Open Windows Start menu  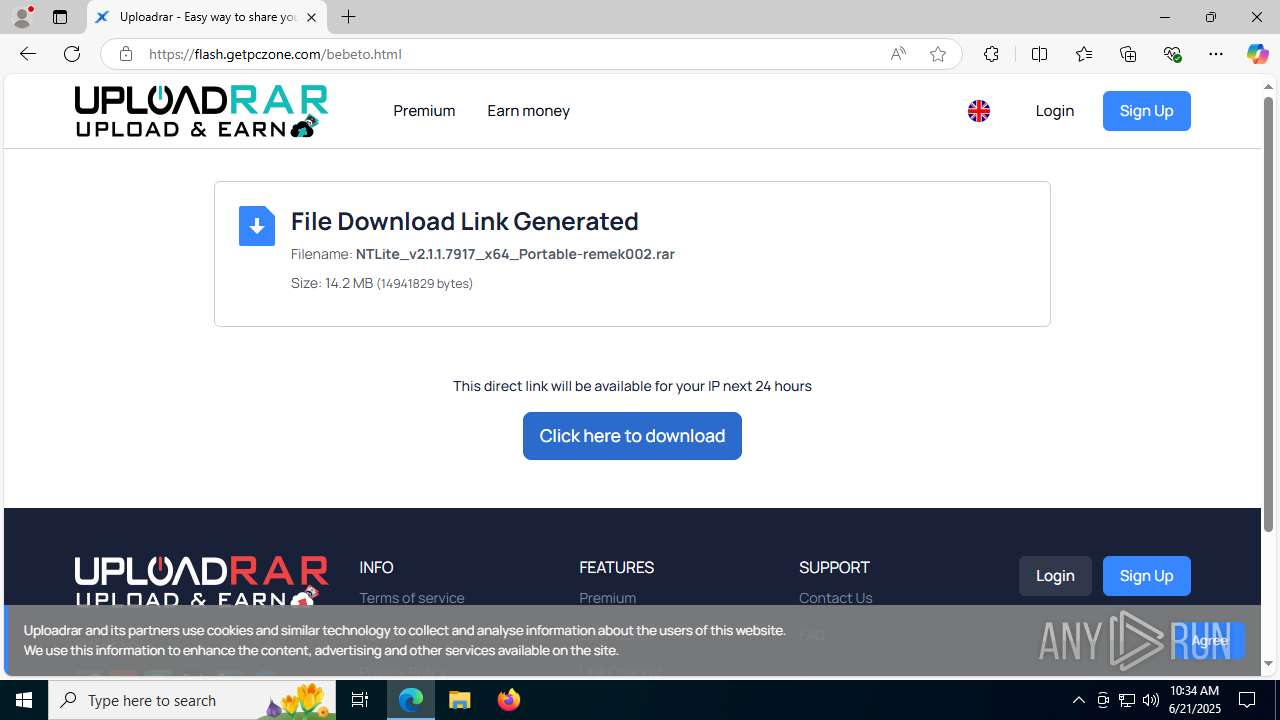point(24,700)
